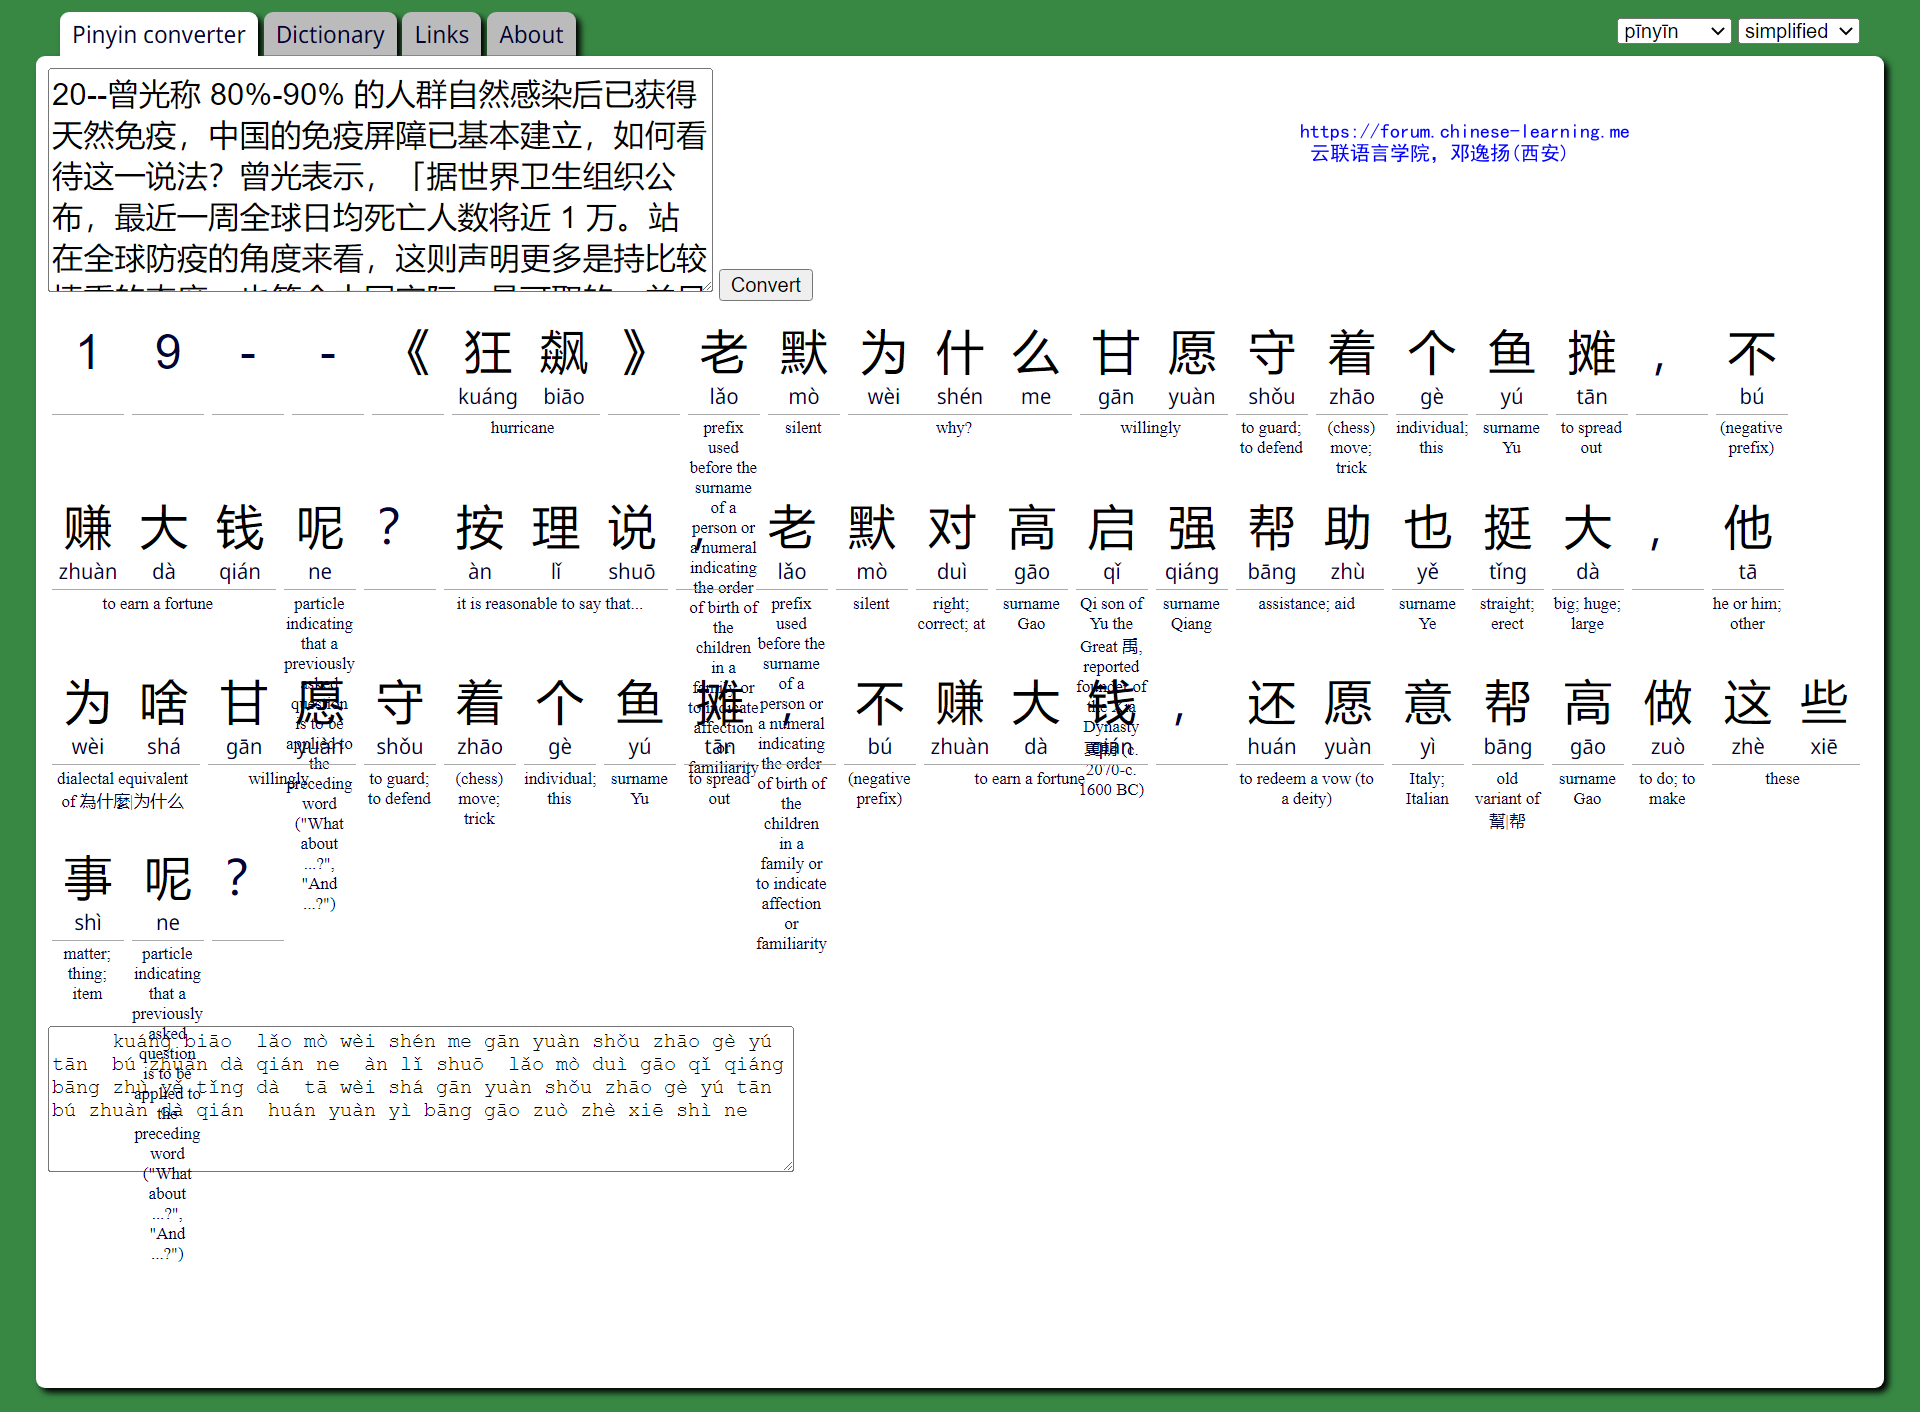
Task: Click the definition 'these'
Action: tap(1782, 779)
